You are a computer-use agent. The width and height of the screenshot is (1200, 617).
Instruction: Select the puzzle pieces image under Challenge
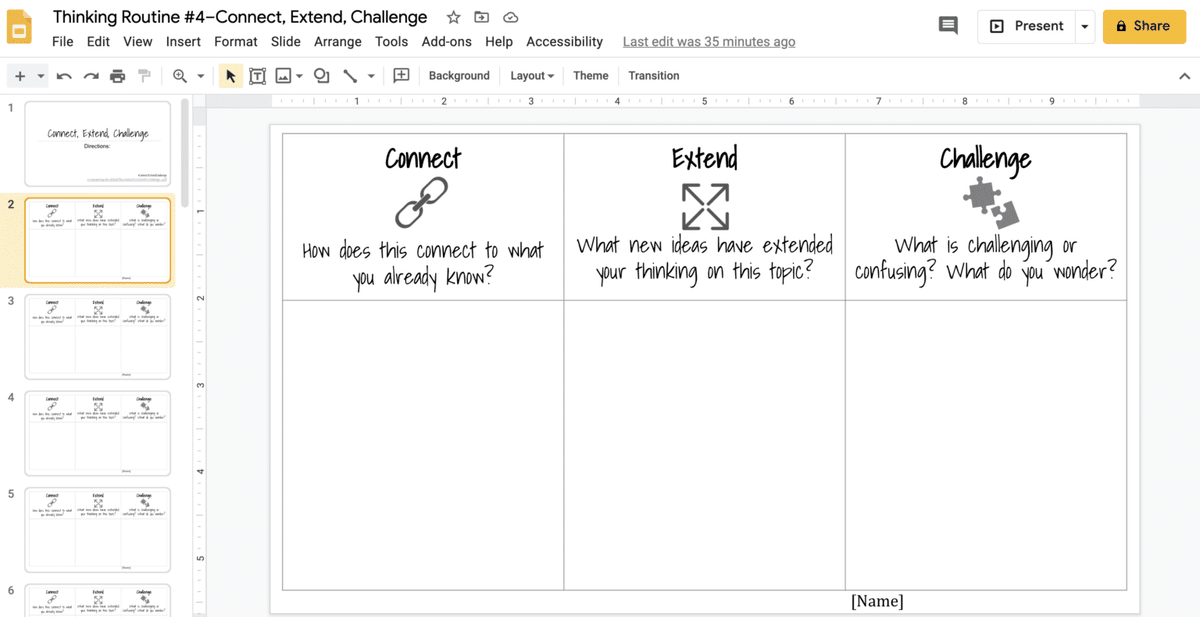[991, 203]
